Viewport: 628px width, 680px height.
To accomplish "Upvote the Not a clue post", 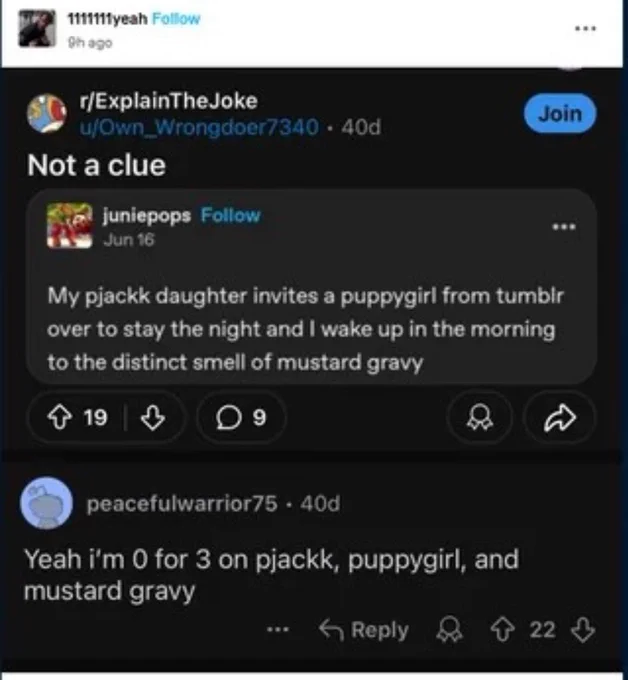I will click(x=59, y=417).
